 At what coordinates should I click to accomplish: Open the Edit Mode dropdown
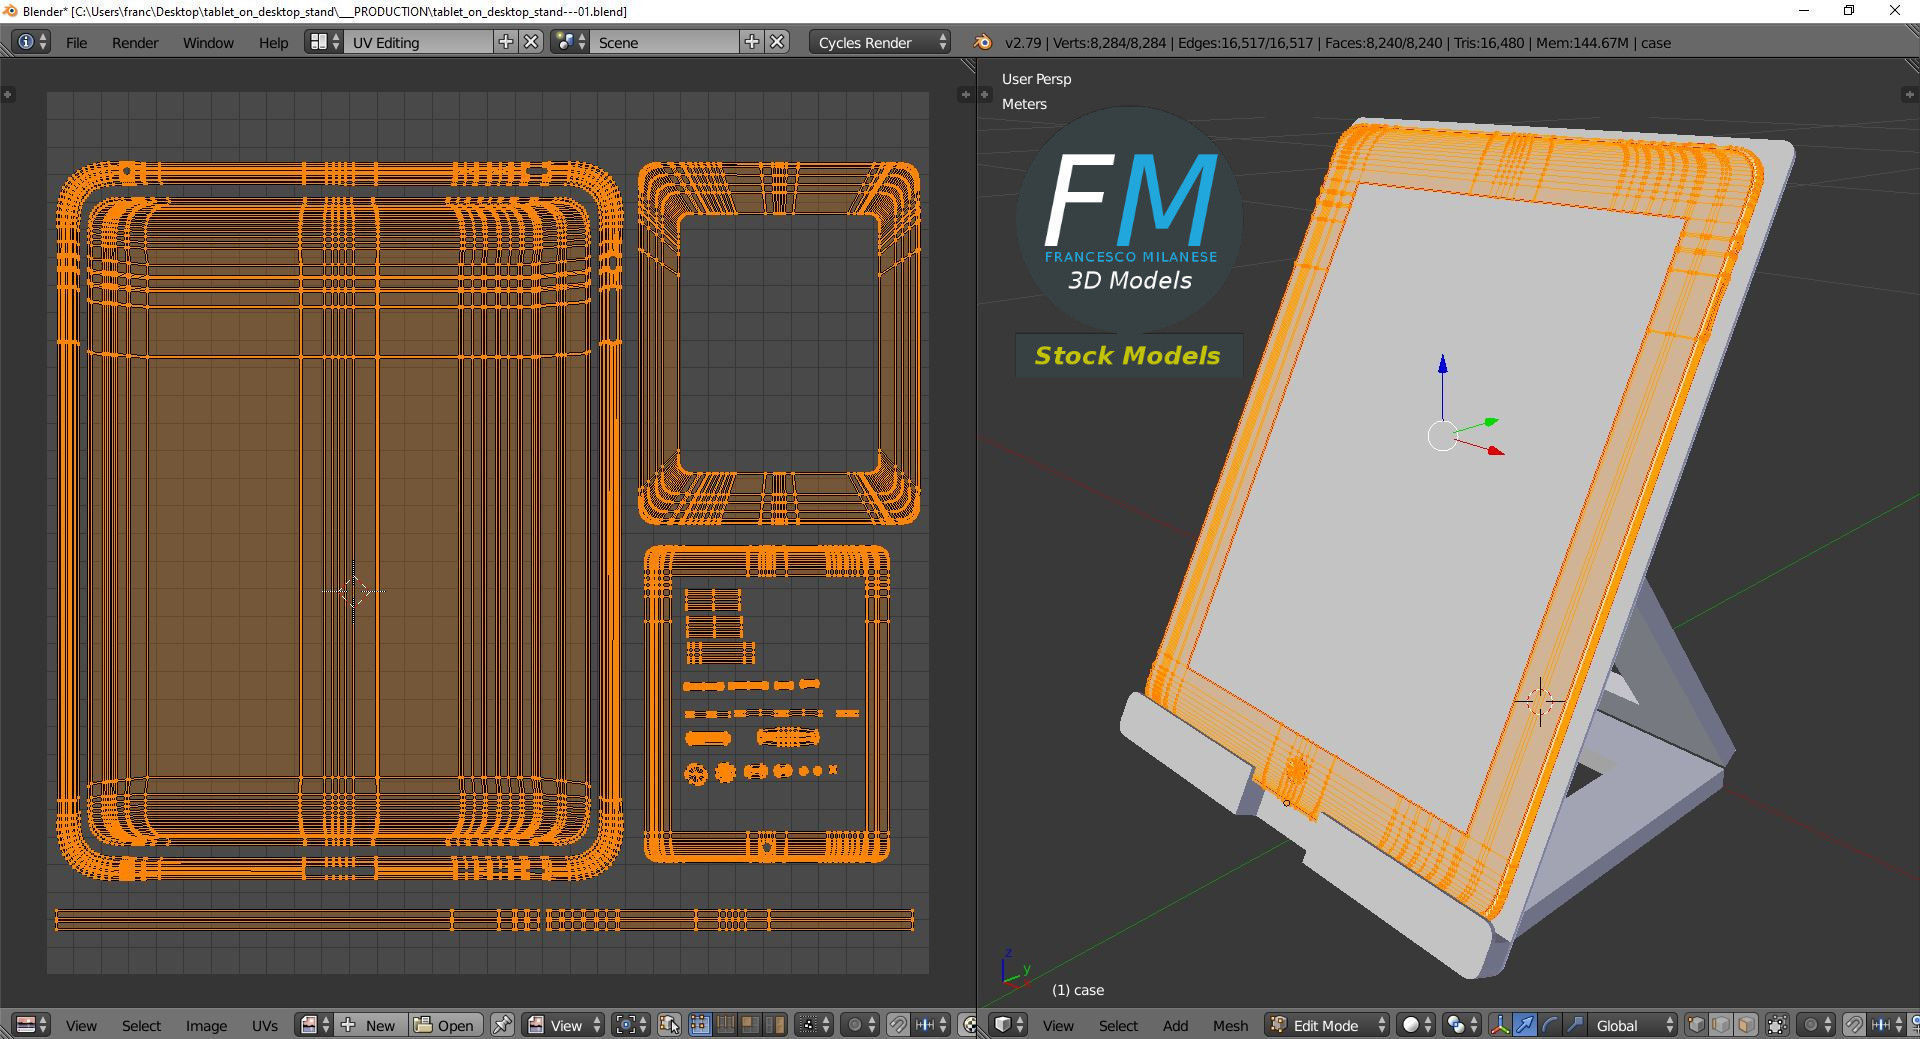click(1327, 1025)
